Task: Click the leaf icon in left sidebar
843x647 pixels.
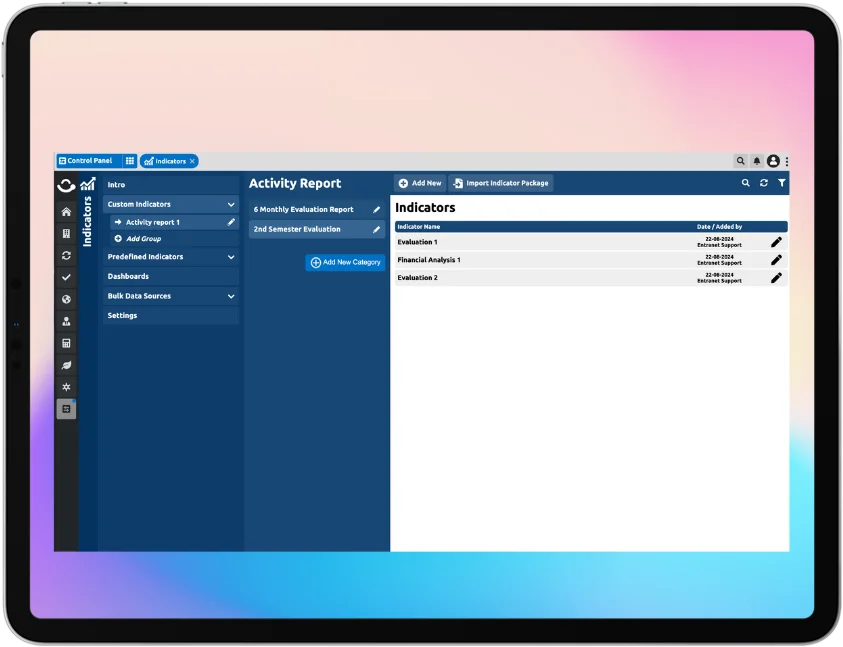Action: (66, 365)
